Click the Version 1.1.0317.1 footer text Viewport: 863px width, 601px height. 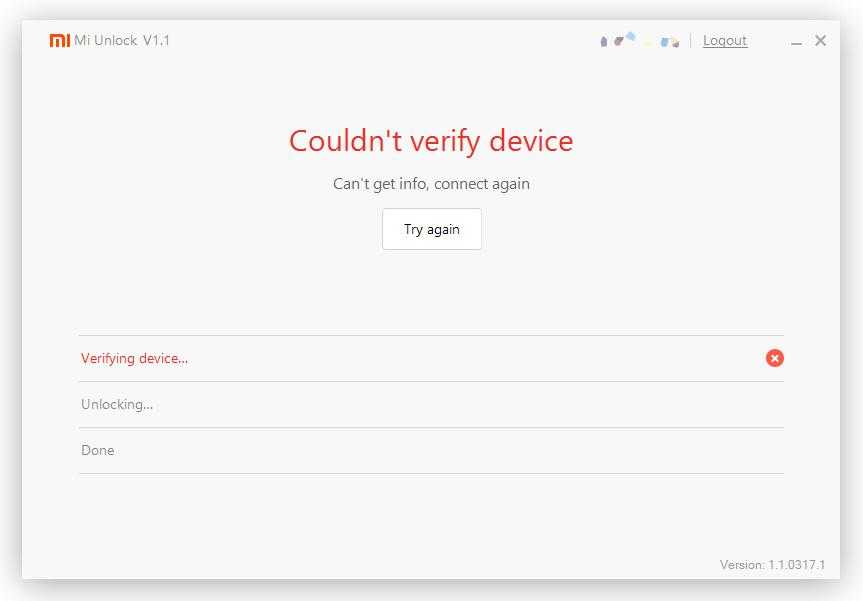(772, 565)
